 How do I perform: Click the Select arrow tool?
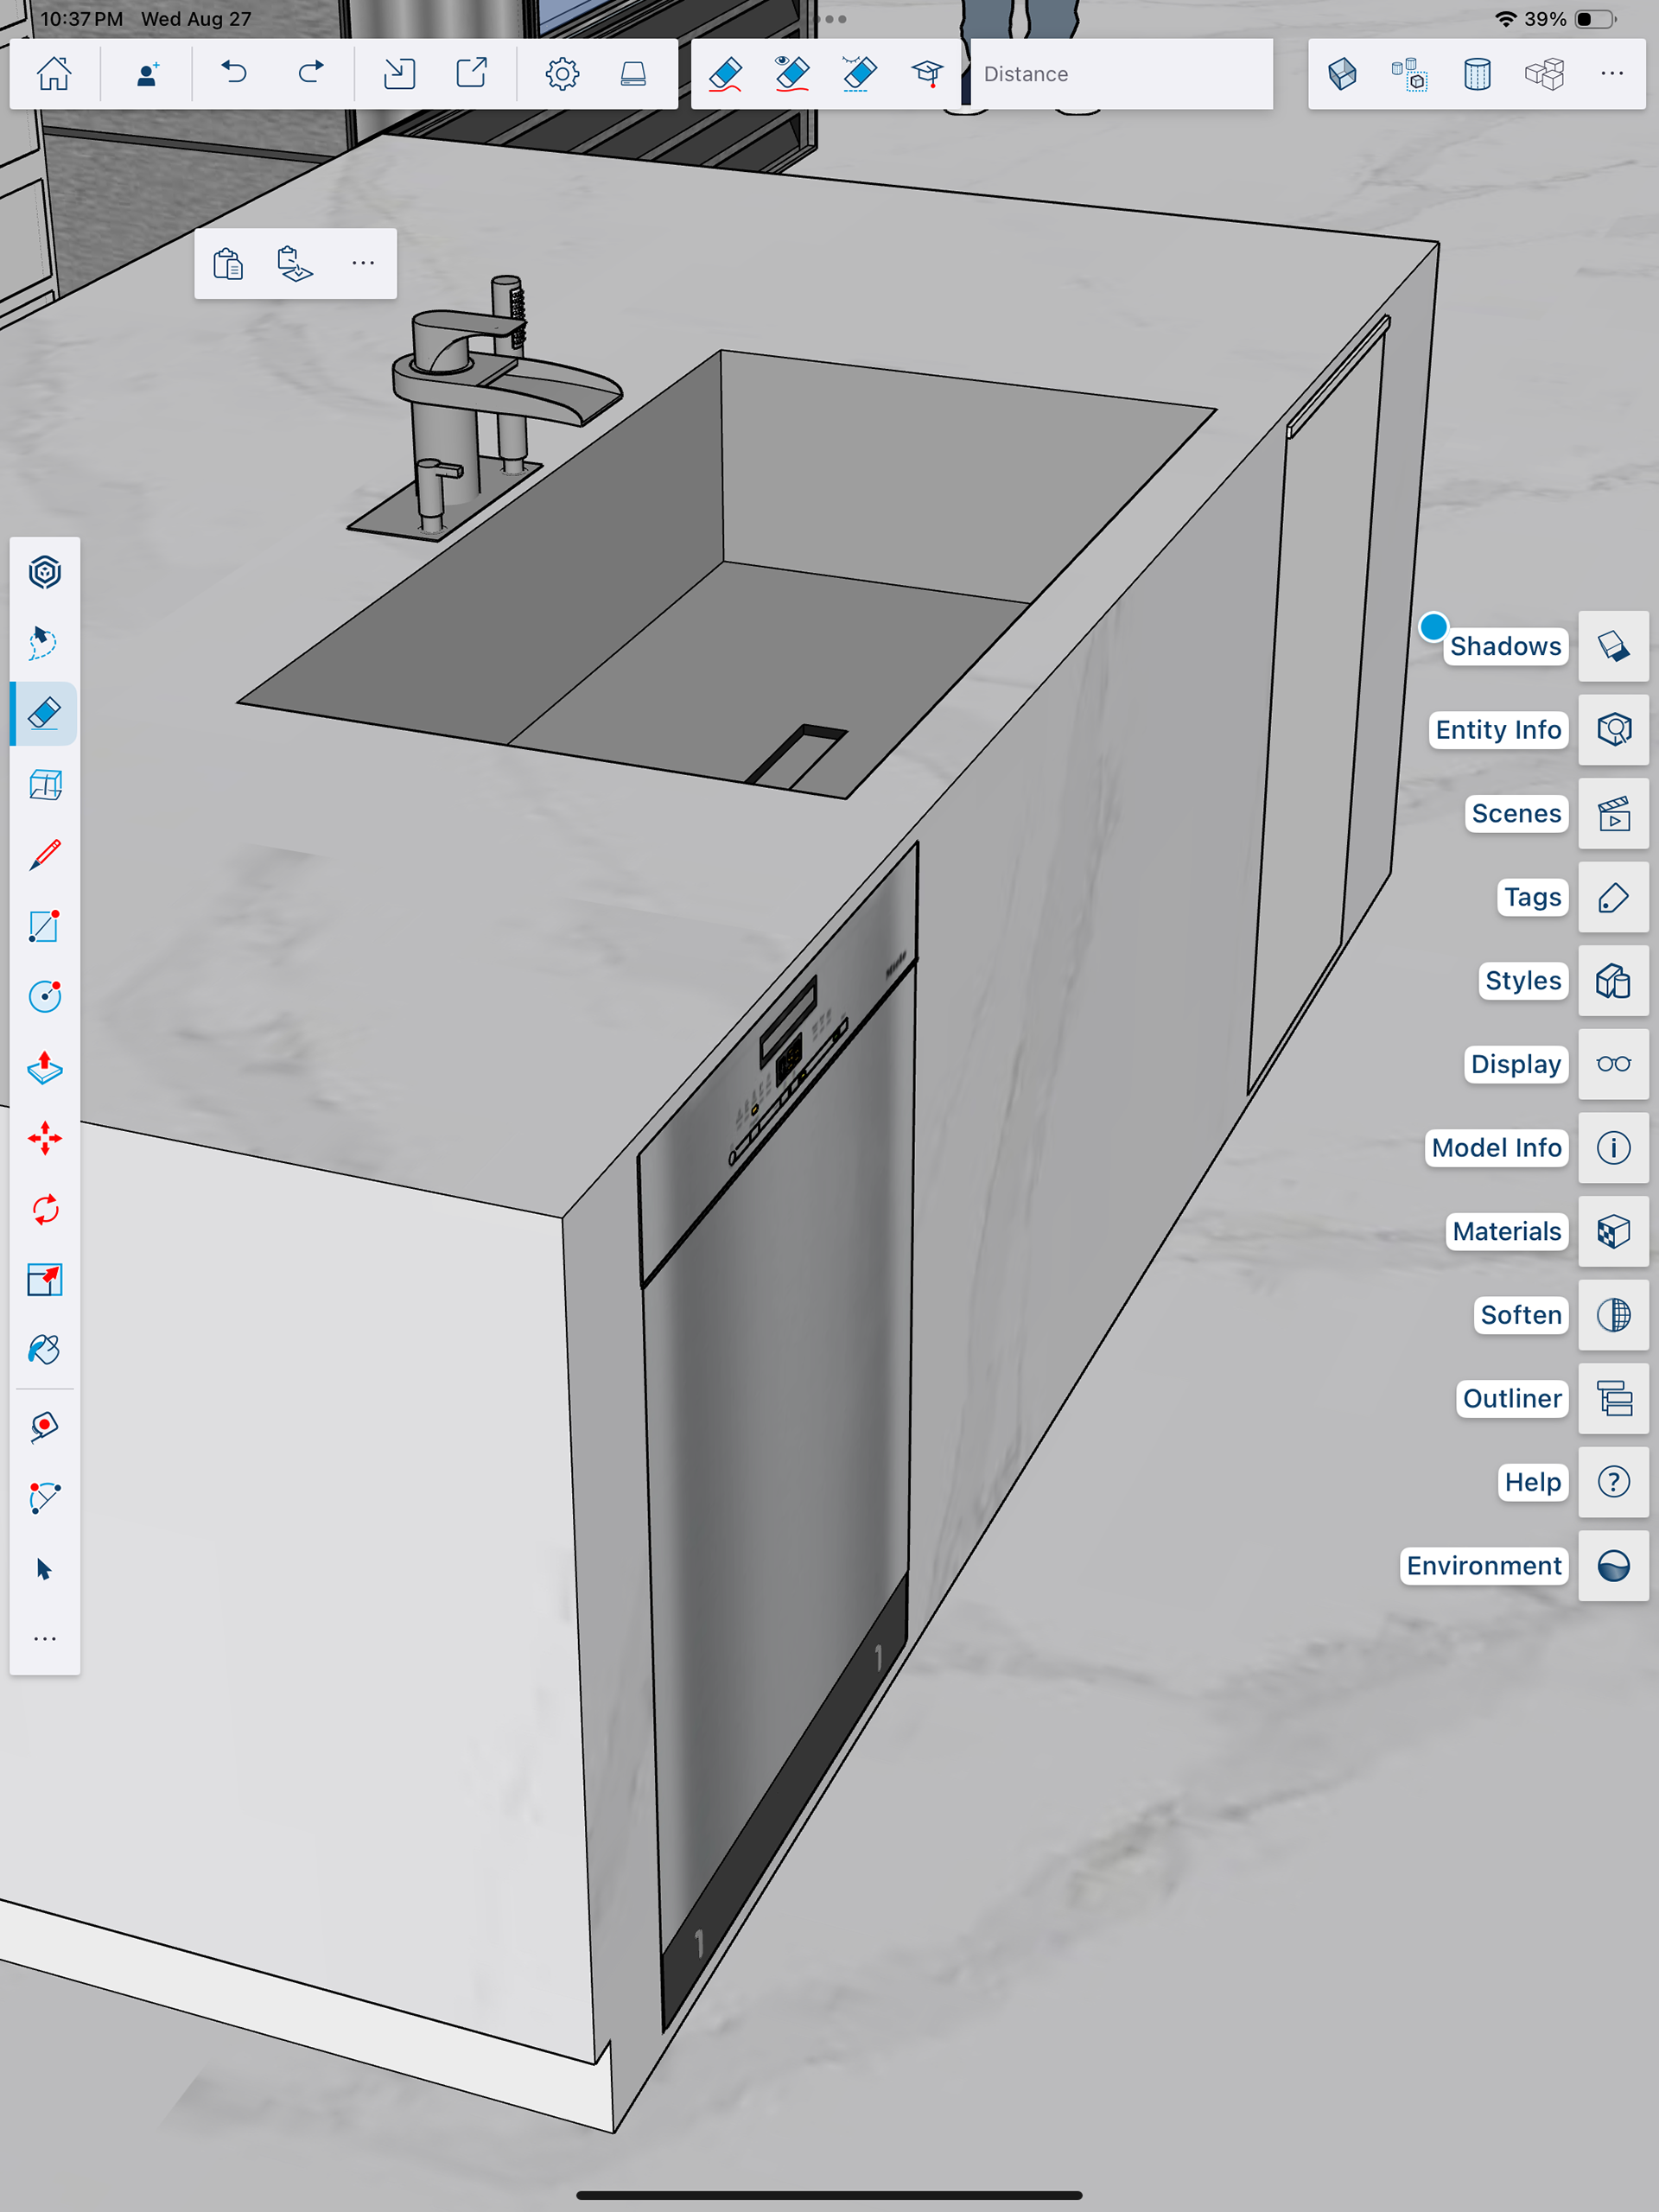click(x=45, y=1568)
